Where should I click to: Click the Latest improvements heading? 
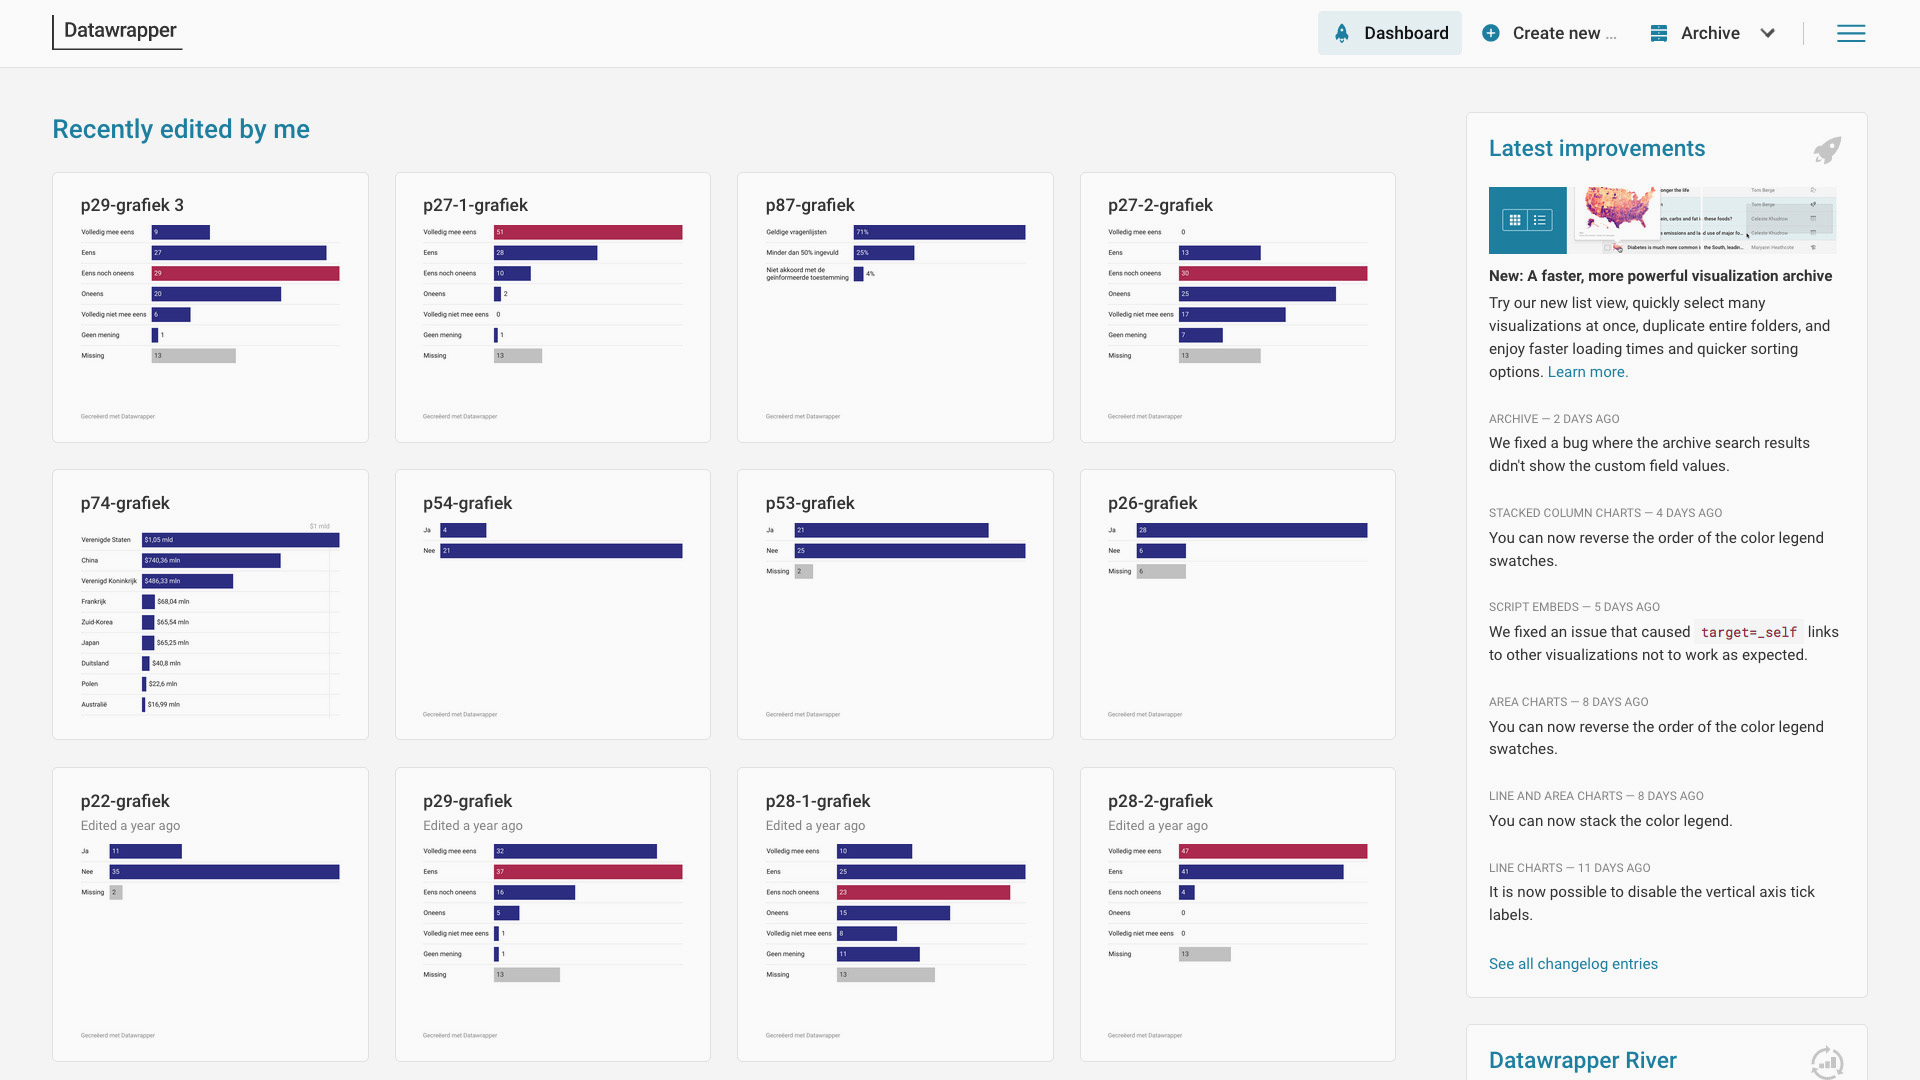pyautogui.click(x=1596, y=148)
